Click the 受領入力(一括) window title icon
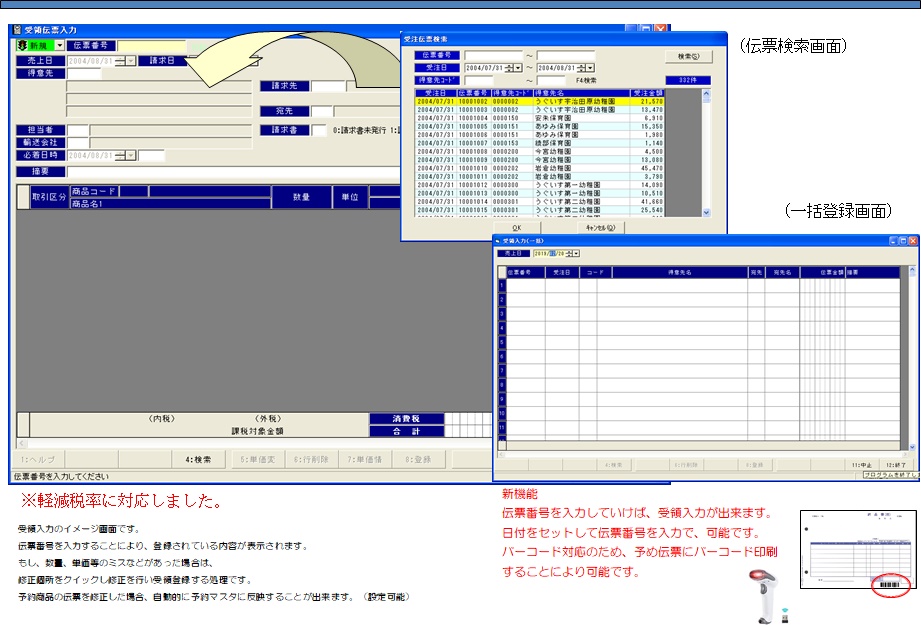Viewport: 921px width, 625px height. coord(498,241)
